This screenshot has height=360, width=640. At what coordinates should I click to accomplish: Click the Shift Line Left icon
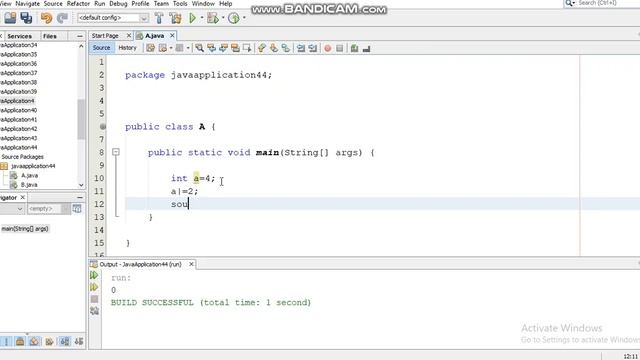pos(301,48)
